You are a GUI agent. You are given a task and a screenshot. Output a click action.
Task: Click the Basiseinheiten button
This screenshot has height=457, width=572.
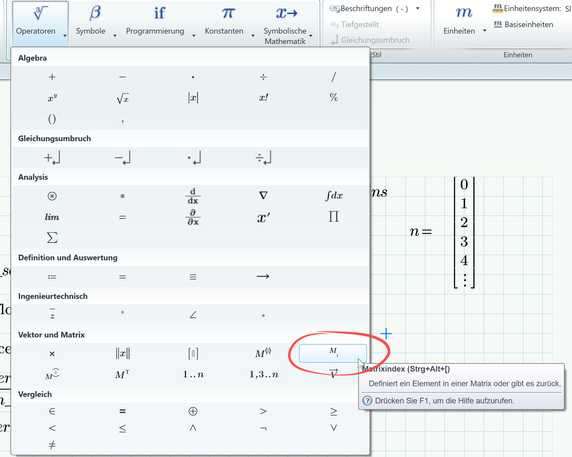pyautogui.click(x=523, y=24)
